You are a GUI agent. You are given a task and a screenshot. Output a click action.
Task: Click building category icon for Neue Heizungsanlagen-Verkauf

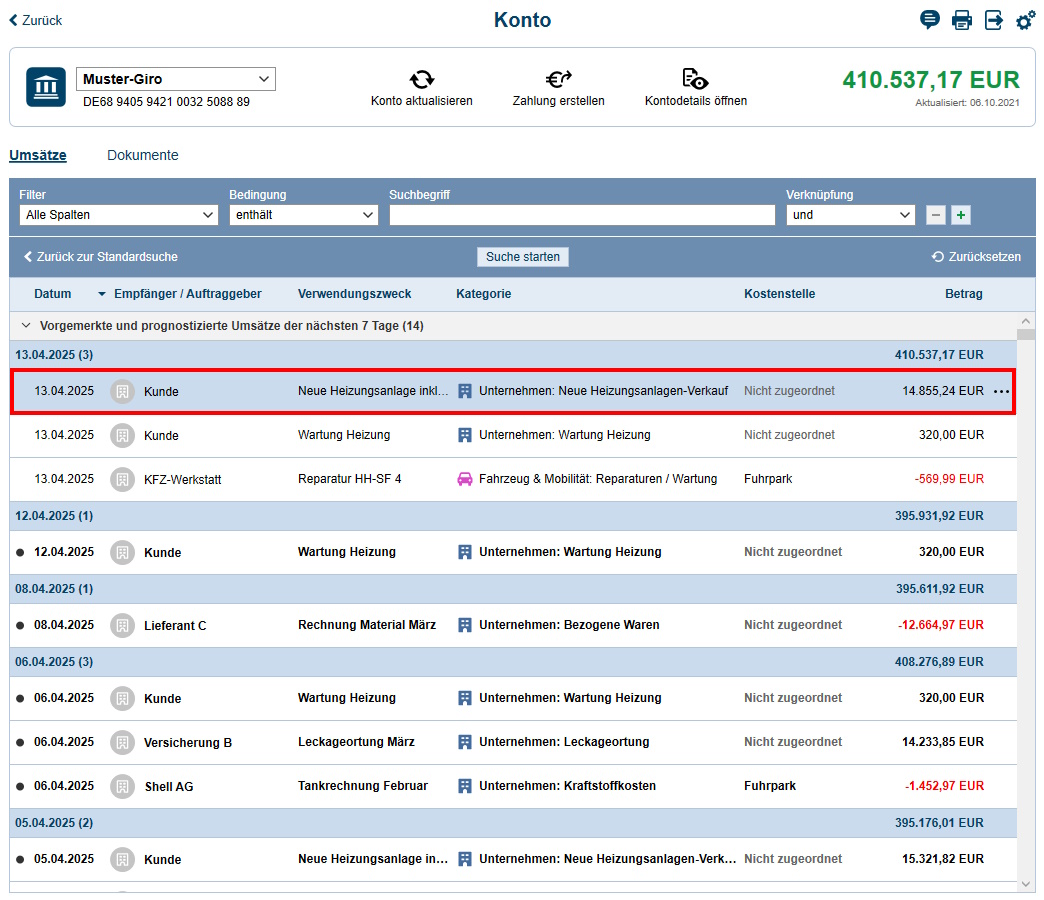[465, 391]
